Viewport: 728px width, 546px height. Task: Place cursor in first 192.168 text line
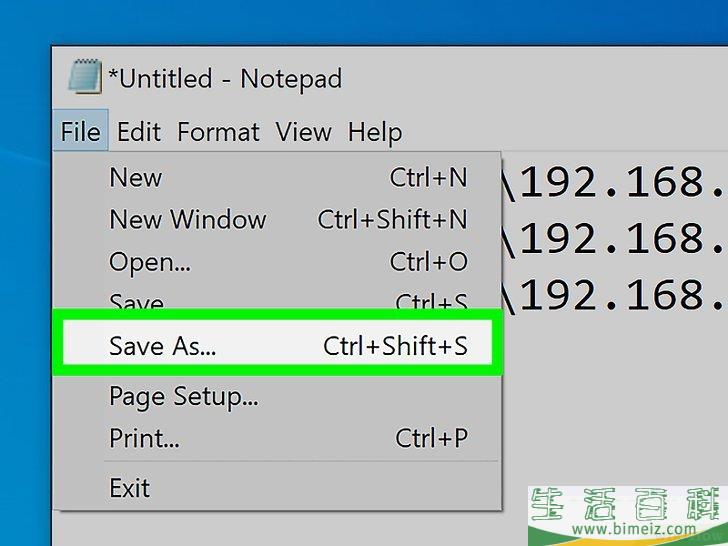pyautogui.click(x=615, y=181)
